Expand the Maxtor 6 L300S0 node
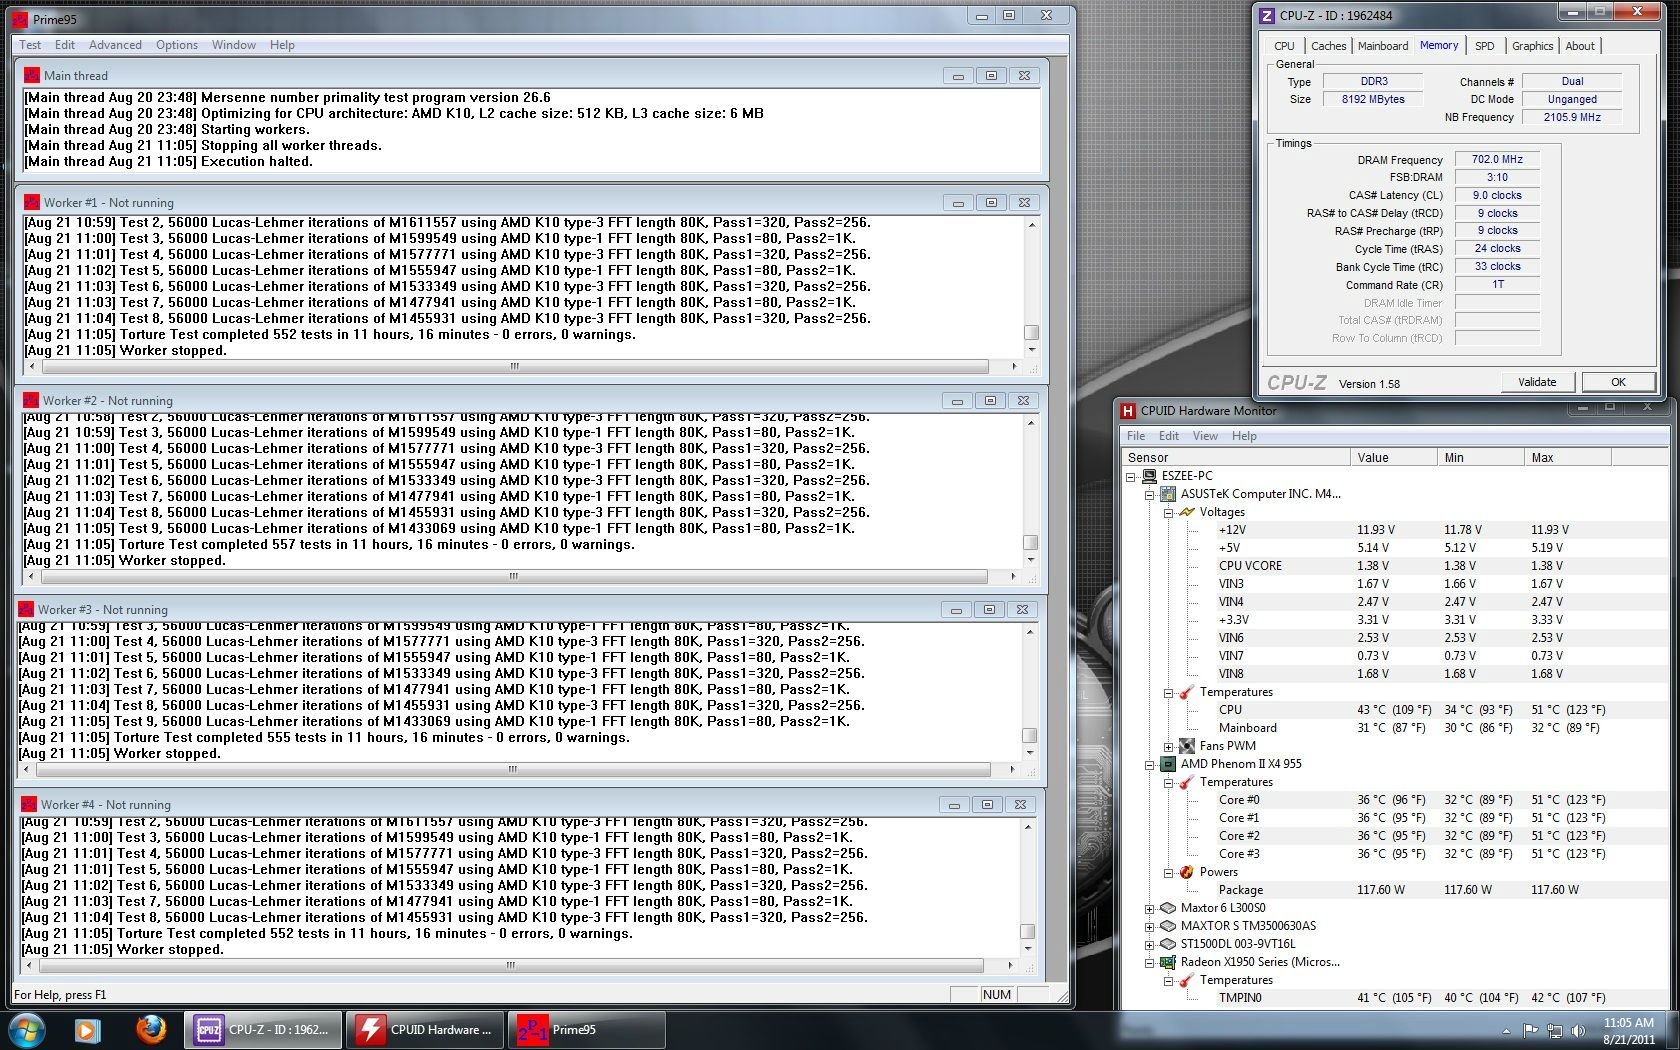Screen dimensions: 1680x1050 point(1150,909)
